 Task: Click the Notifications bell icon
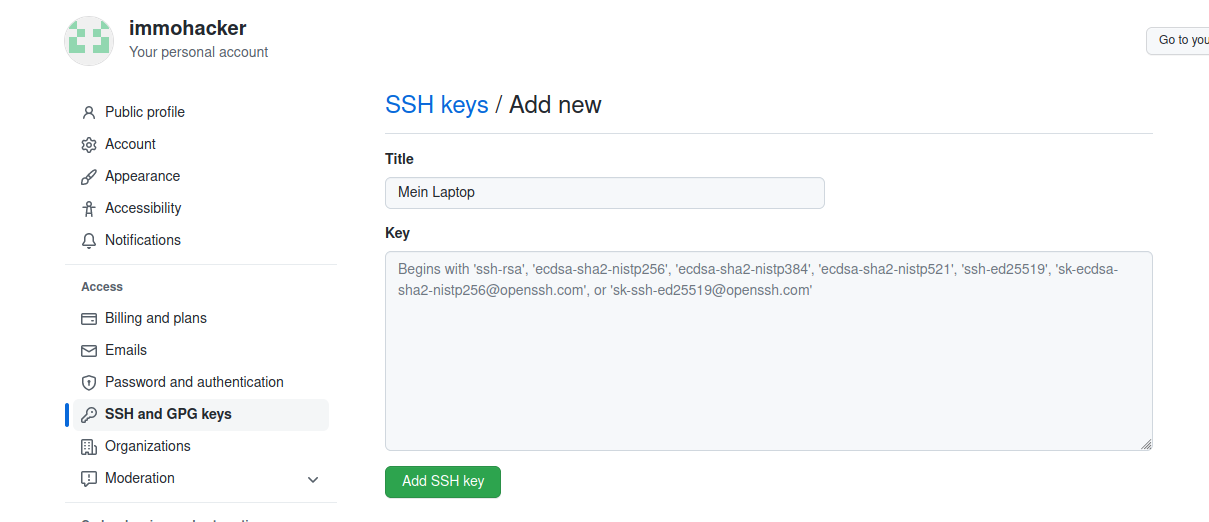88,241
